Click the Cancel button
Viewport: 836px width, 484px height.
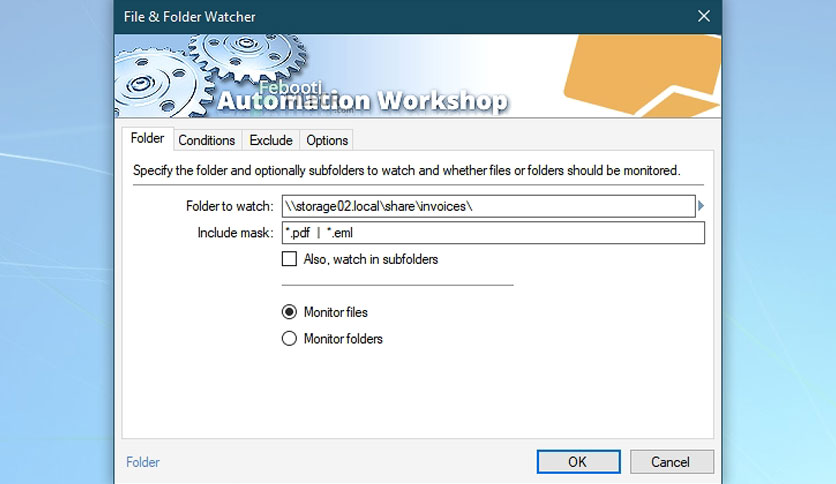pos(672,462)
